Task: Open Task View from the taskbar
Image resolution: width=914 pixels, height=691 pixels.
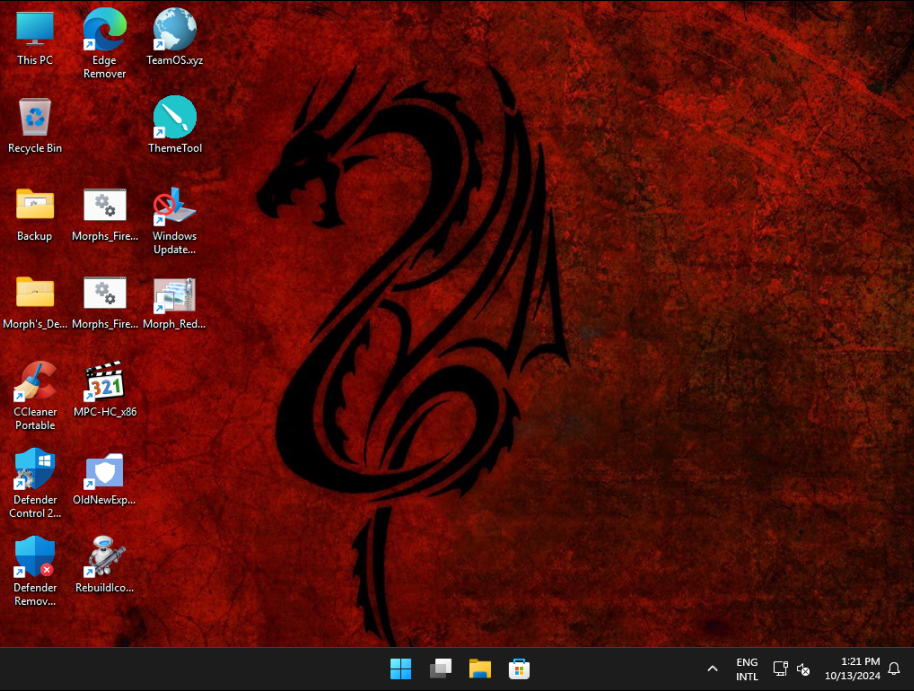Action: pos(440,669)
